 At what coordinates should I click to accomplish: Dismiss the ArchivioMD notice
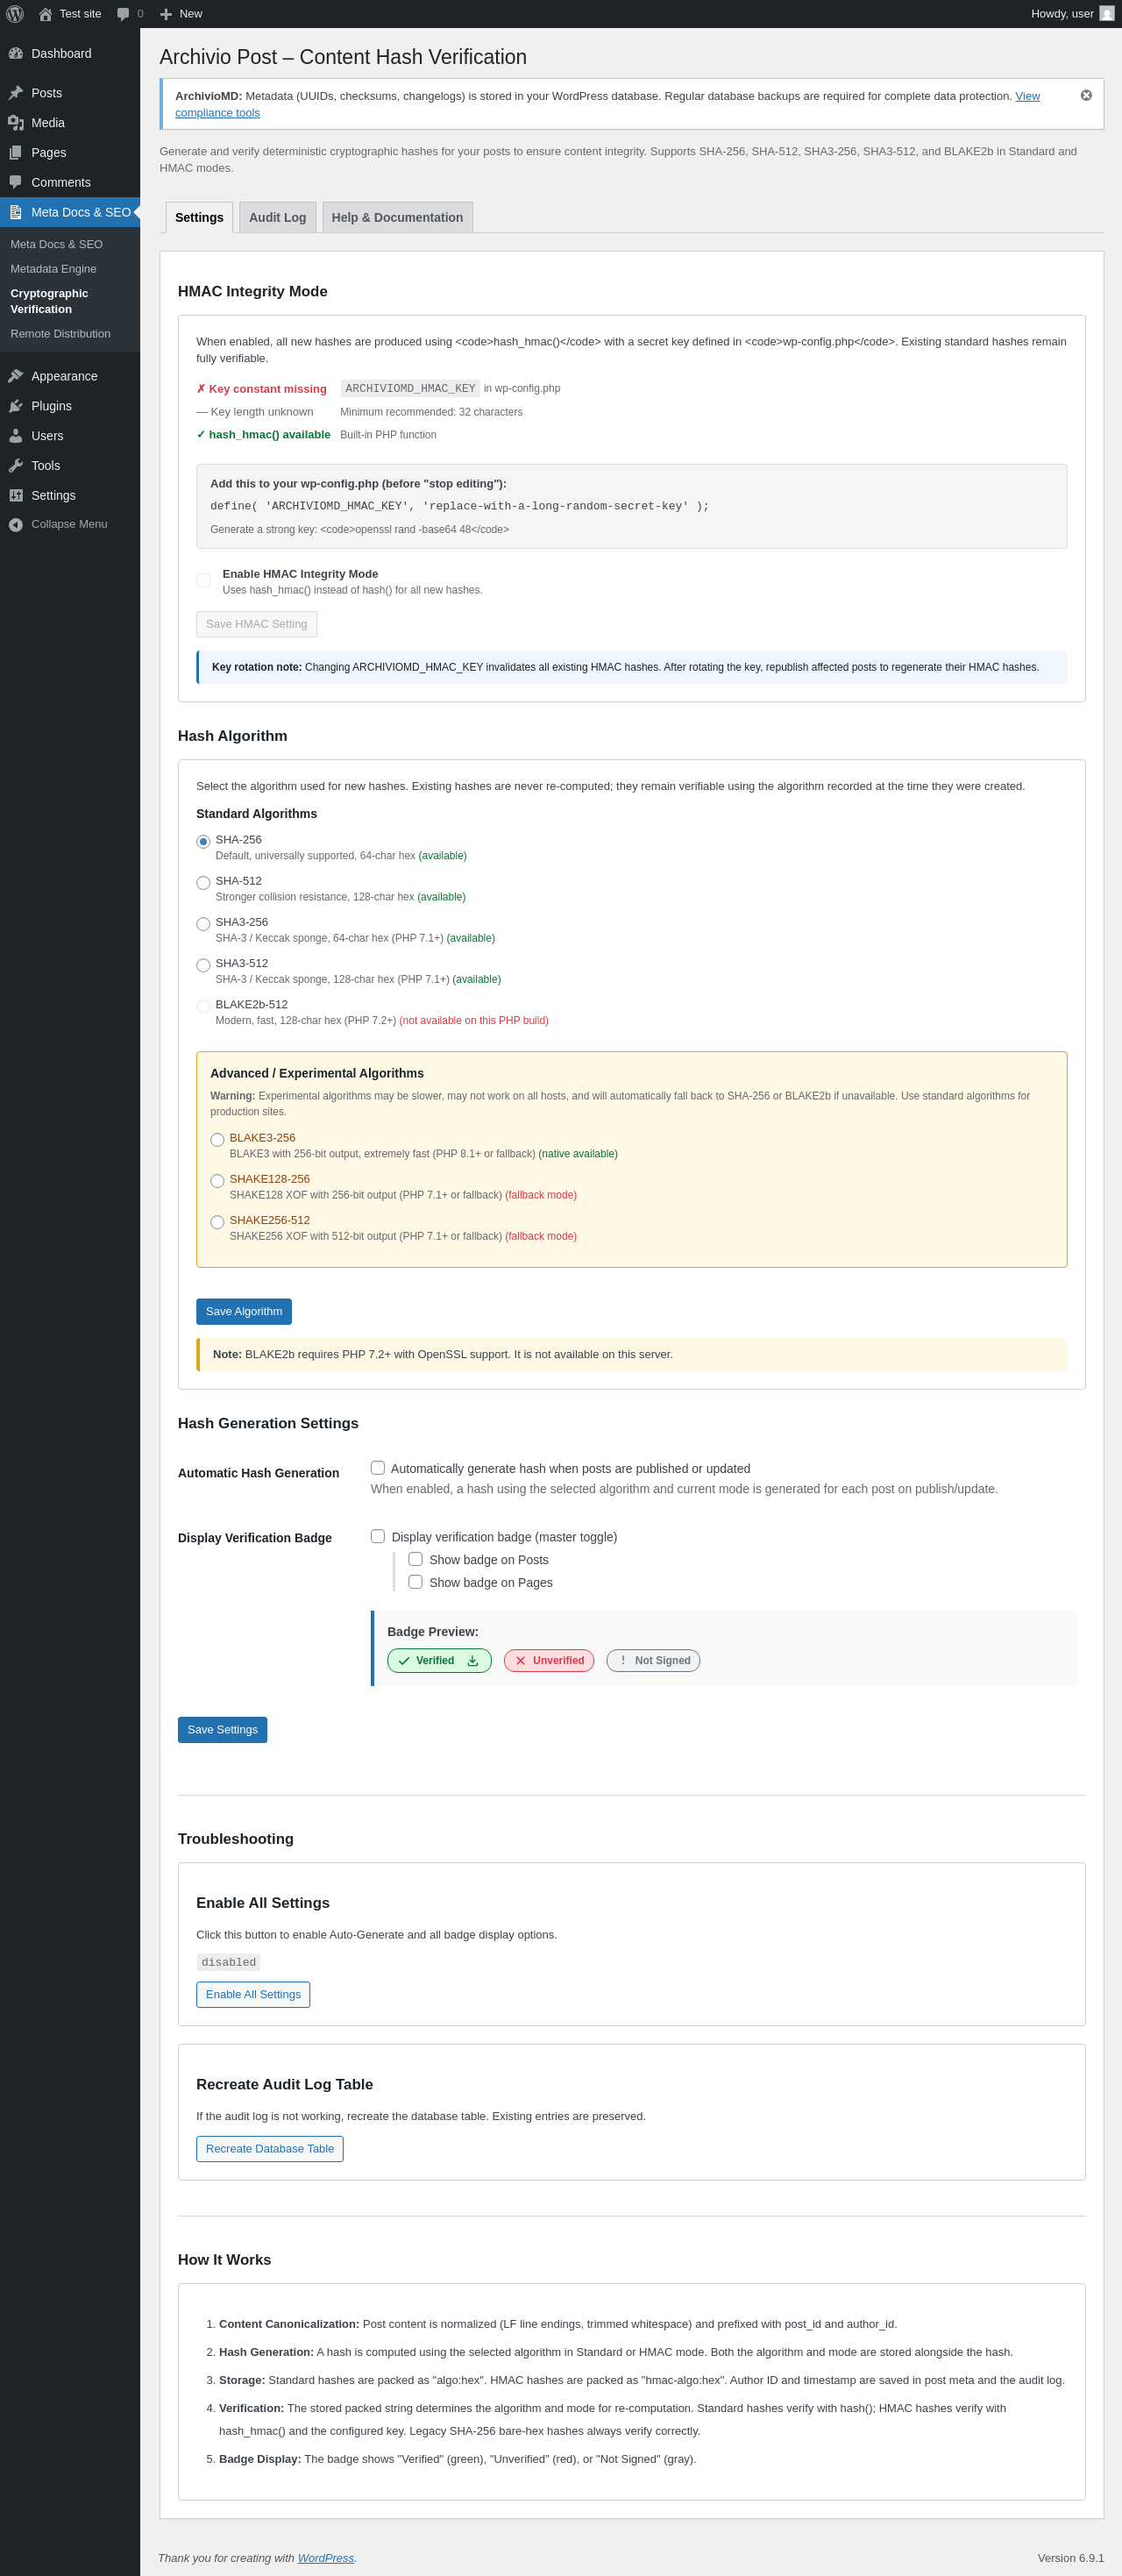click(1086, 95)
